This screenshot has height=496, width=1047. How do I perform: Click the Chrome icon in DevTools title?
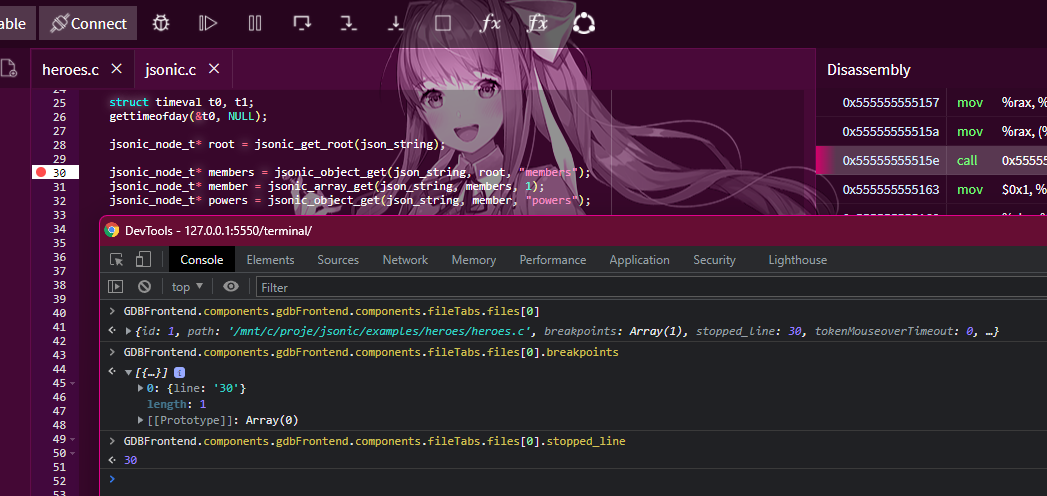112,230
